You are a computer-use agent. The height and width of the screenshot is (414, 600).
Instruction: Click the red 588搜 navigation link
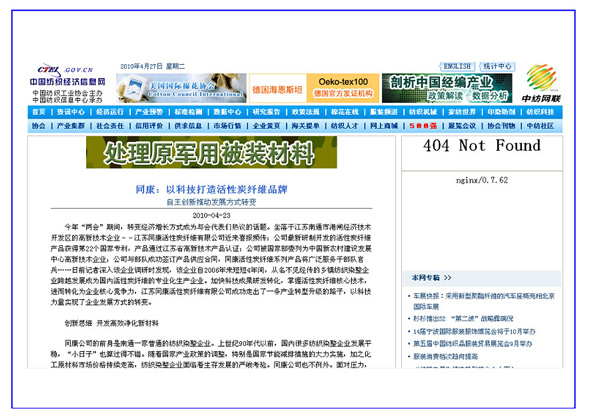point(421,126)
